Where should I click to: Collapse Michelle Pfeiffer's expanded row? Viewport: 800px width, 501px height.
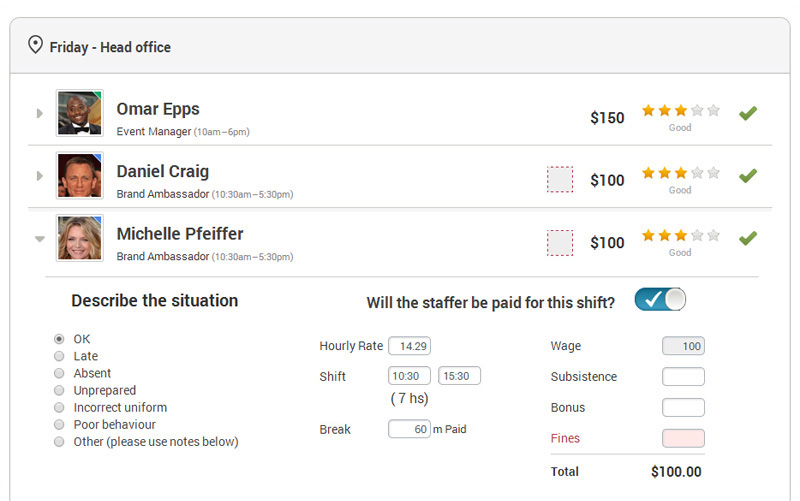tap(40, 239)
